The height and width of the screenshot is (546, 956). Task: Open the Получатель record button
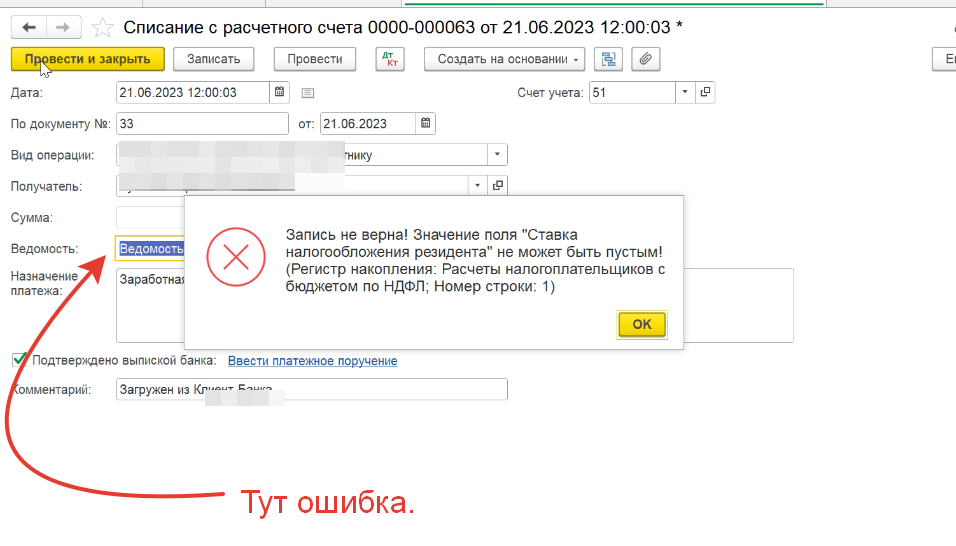497,186
